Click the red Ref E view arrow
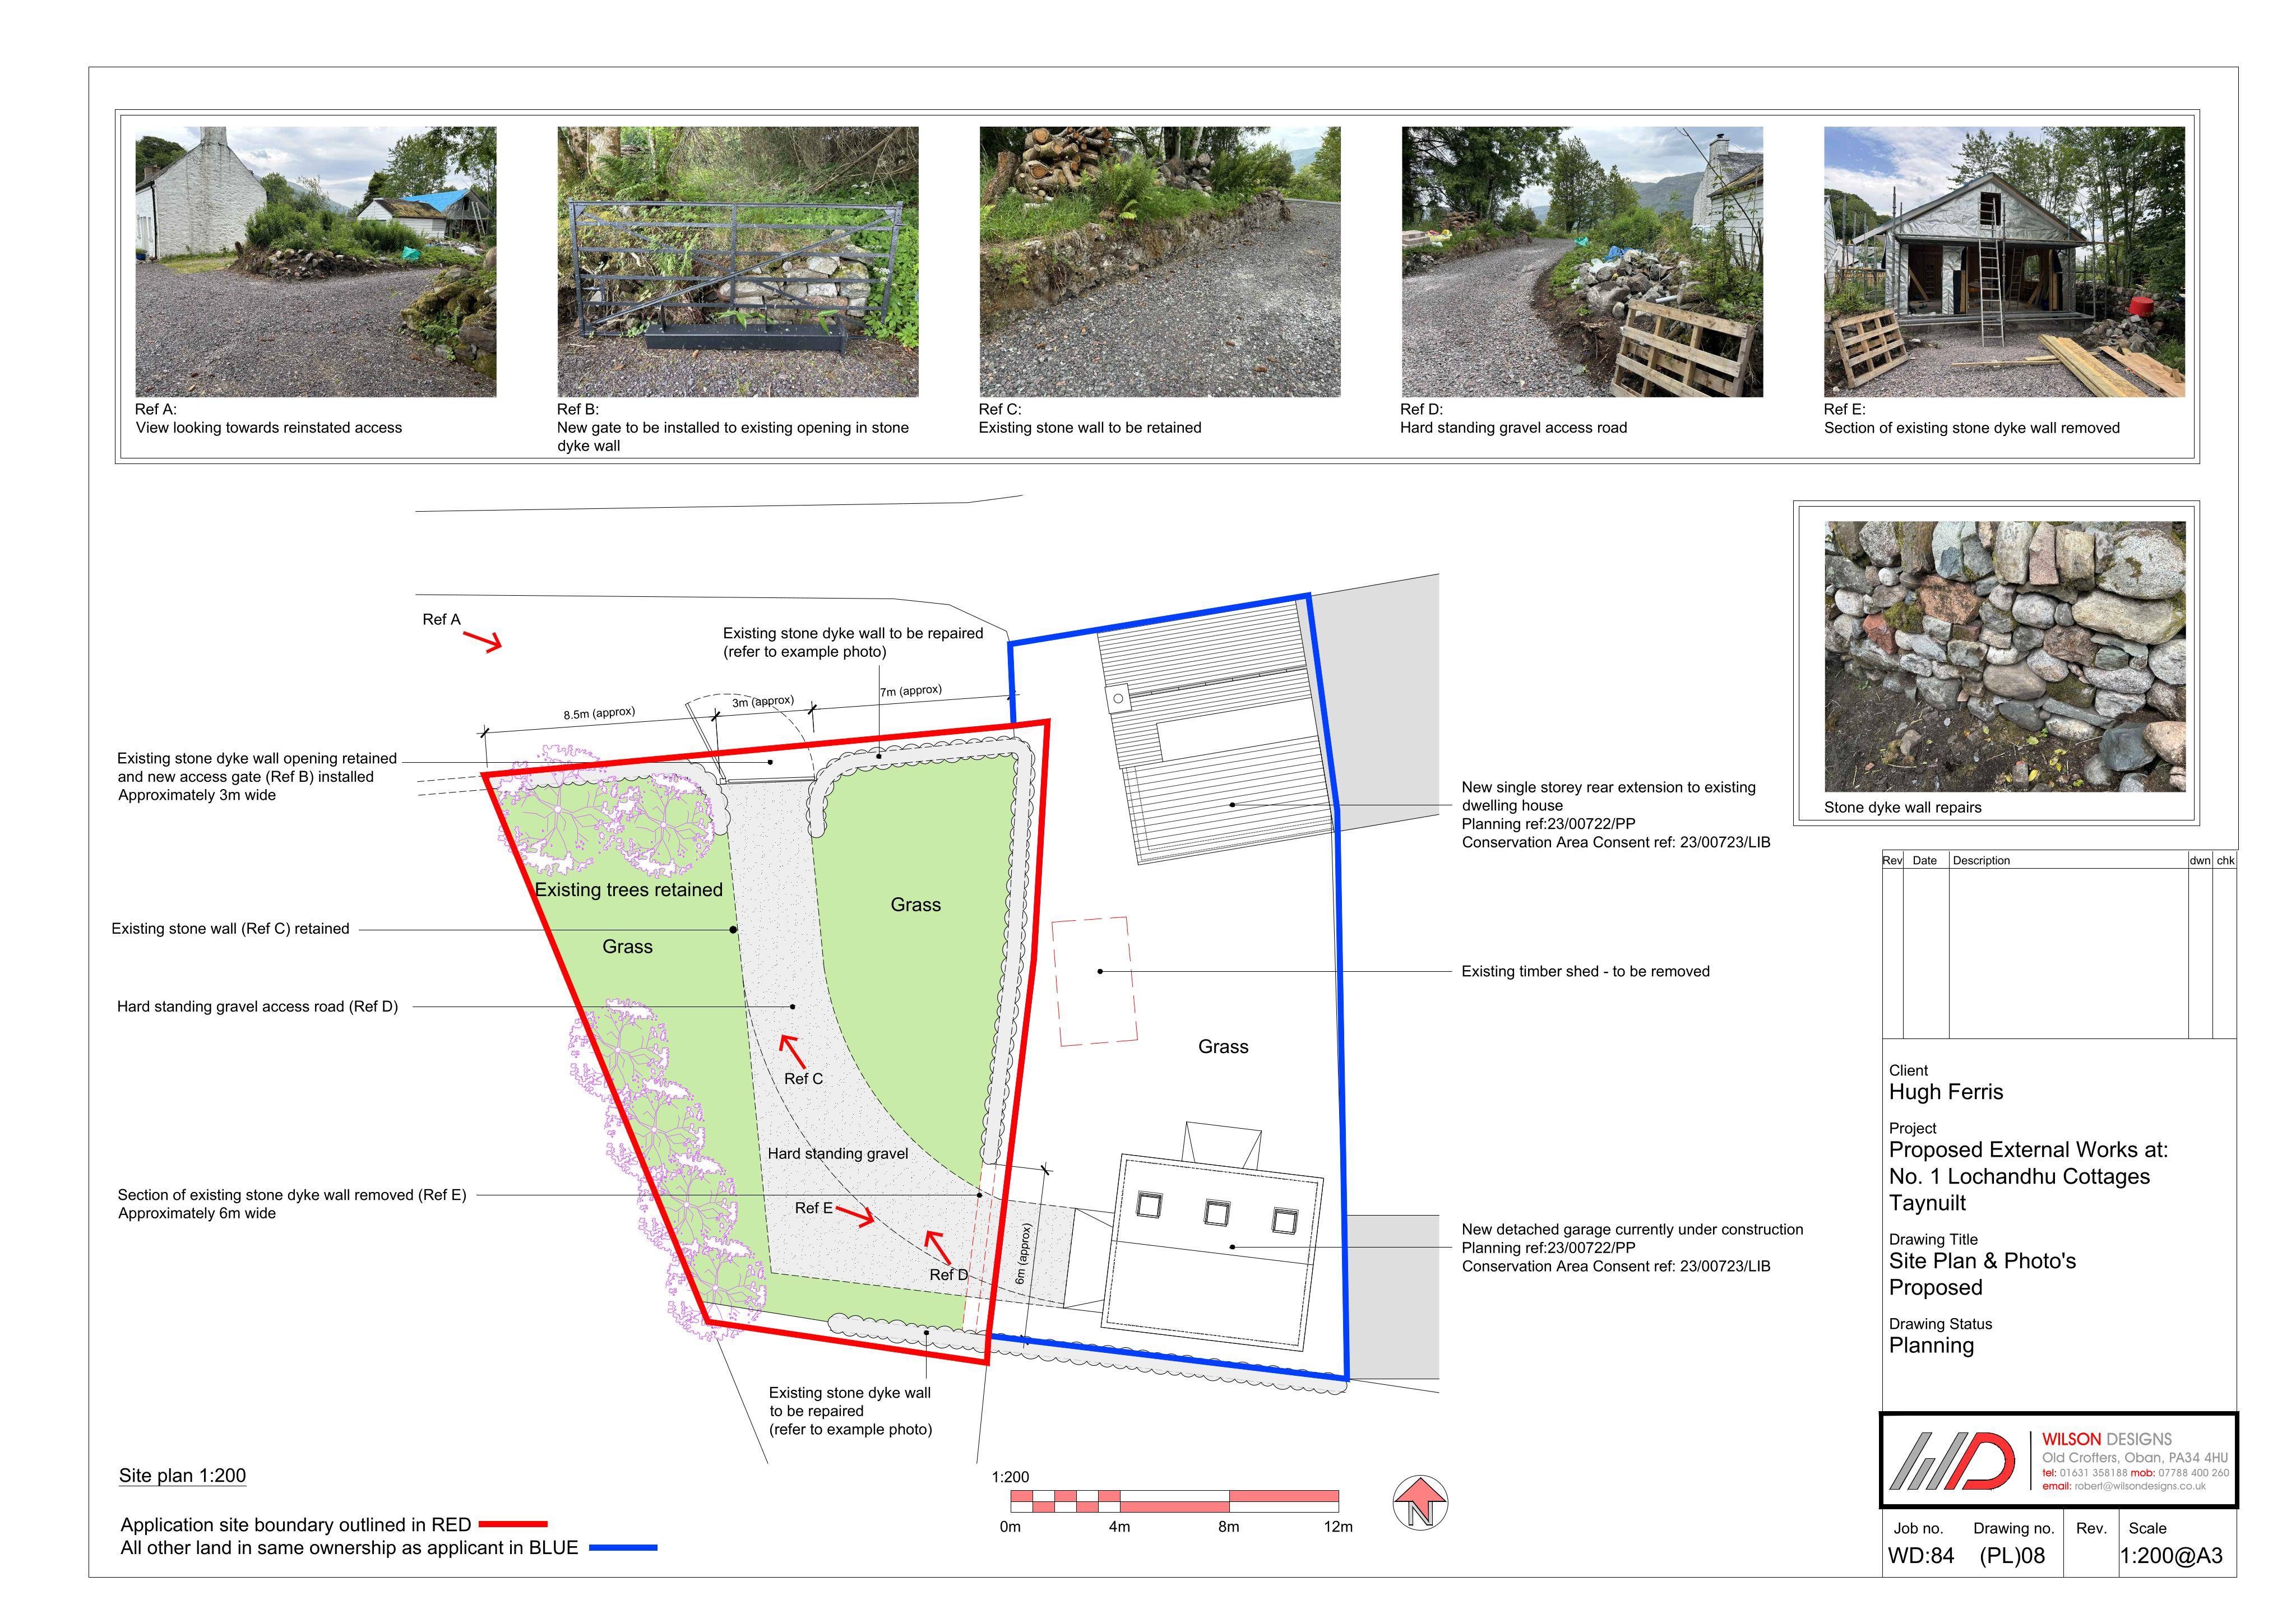 [x=855, y=1216]
